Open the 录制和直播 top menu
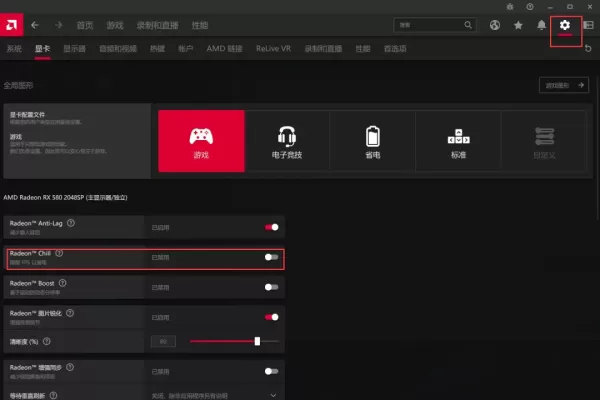The width and height of the screenshot is (600, 400). 158,25
